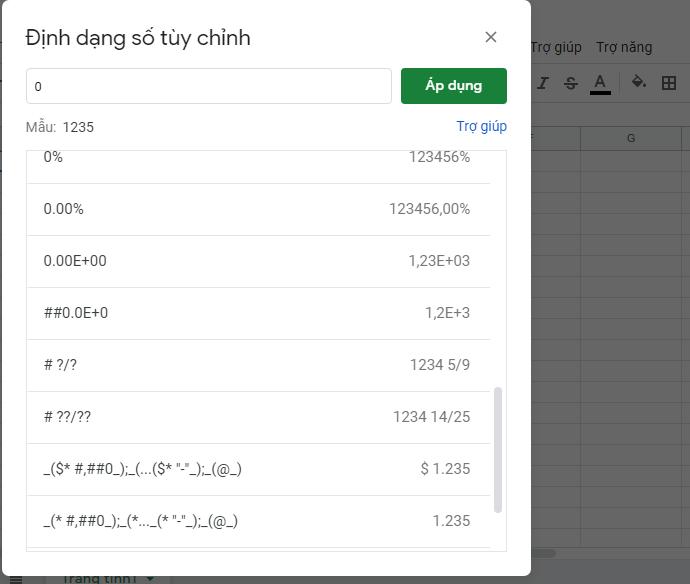
Task: Select the 0% format row
Action: (258, 166)
